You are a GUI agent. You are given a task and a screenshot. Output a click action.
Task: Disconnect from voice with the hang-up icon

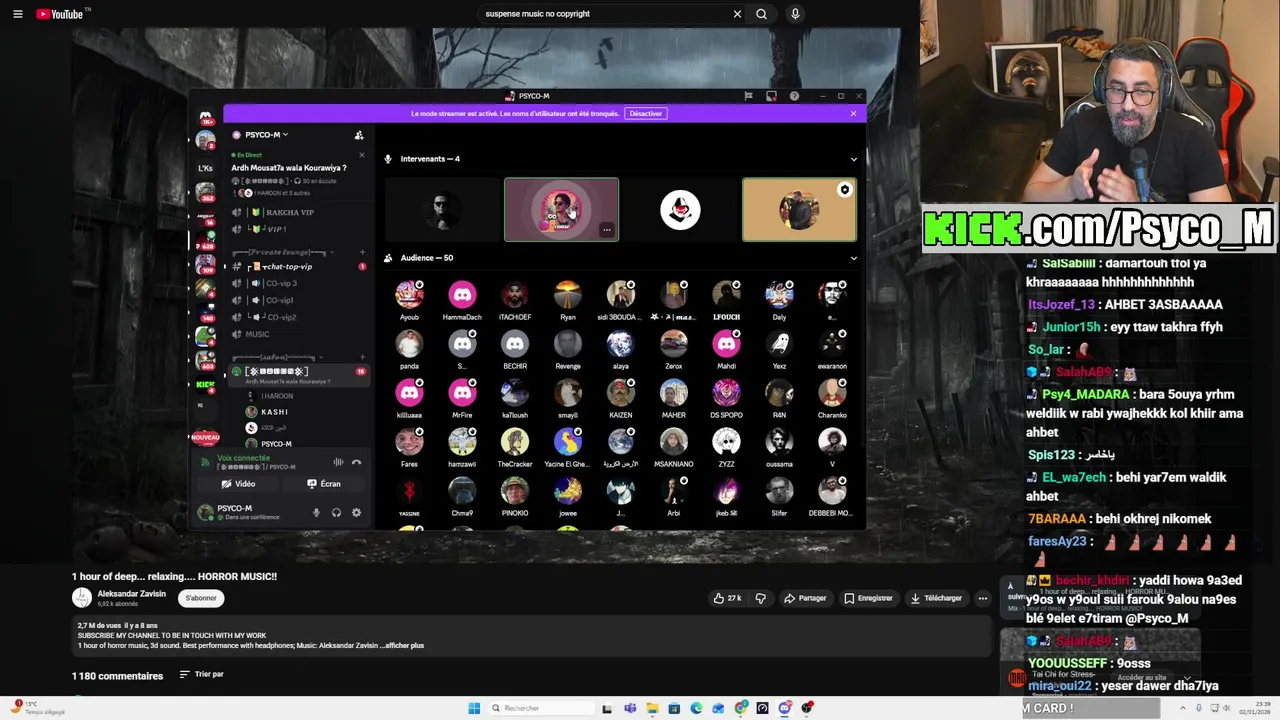click(356, 462)
